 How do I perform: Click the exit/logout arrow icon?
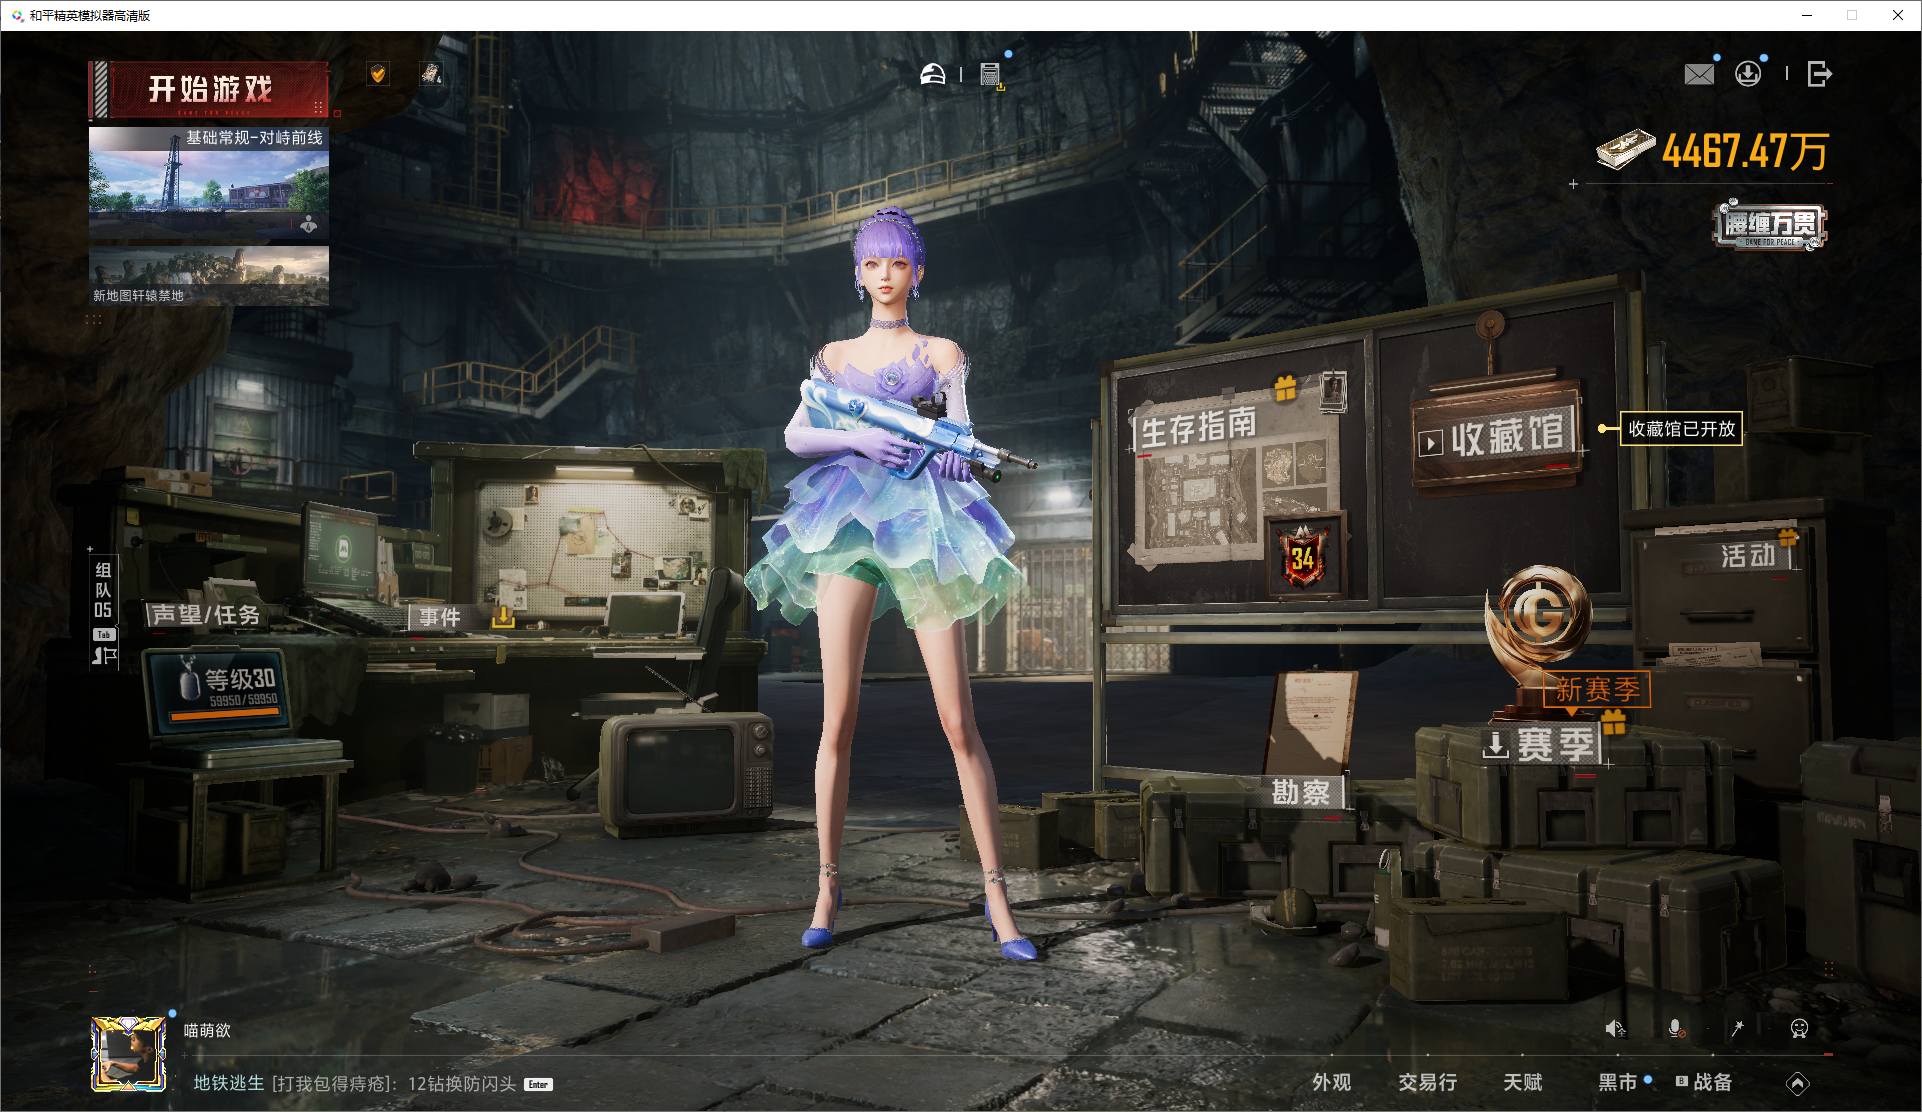click(1819, 74)
